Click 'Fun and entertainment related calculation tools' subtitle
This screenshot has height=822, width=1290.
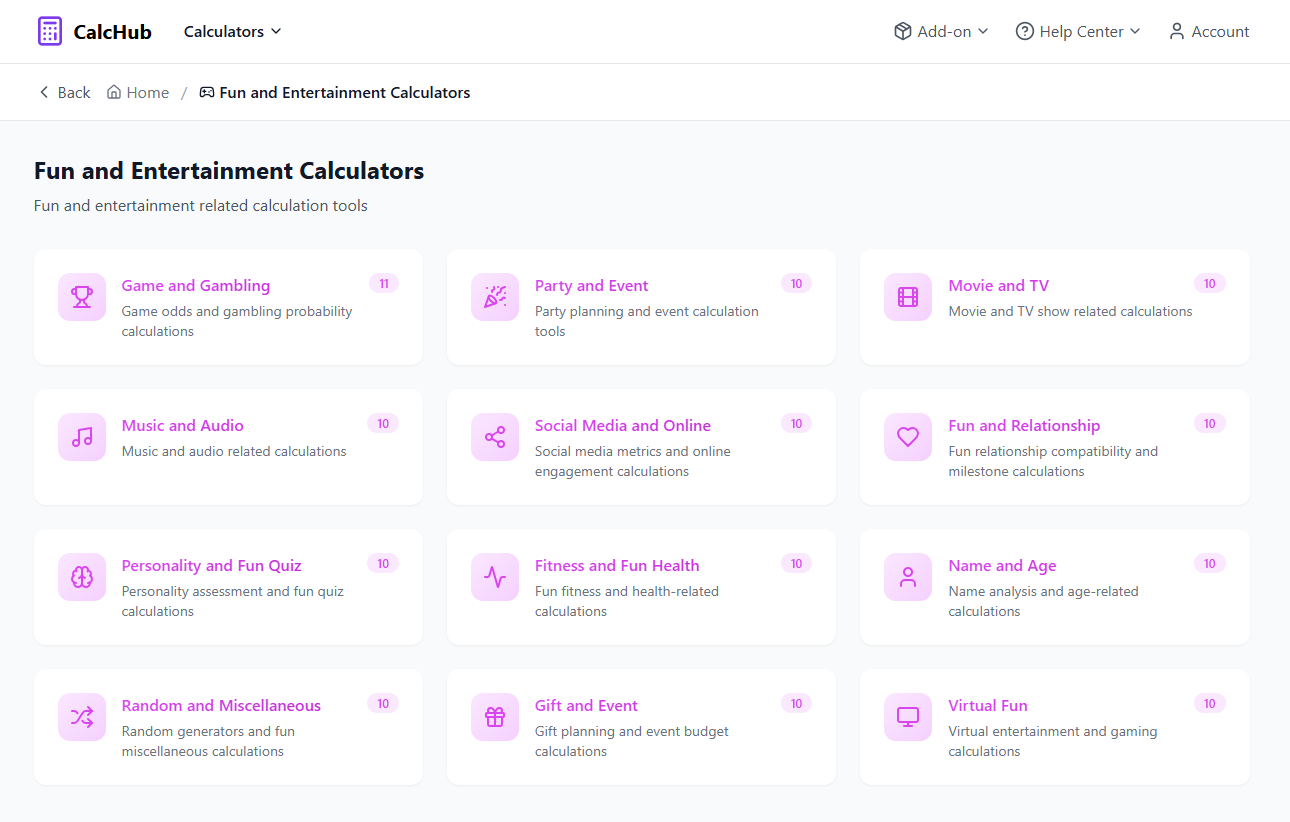201,205
